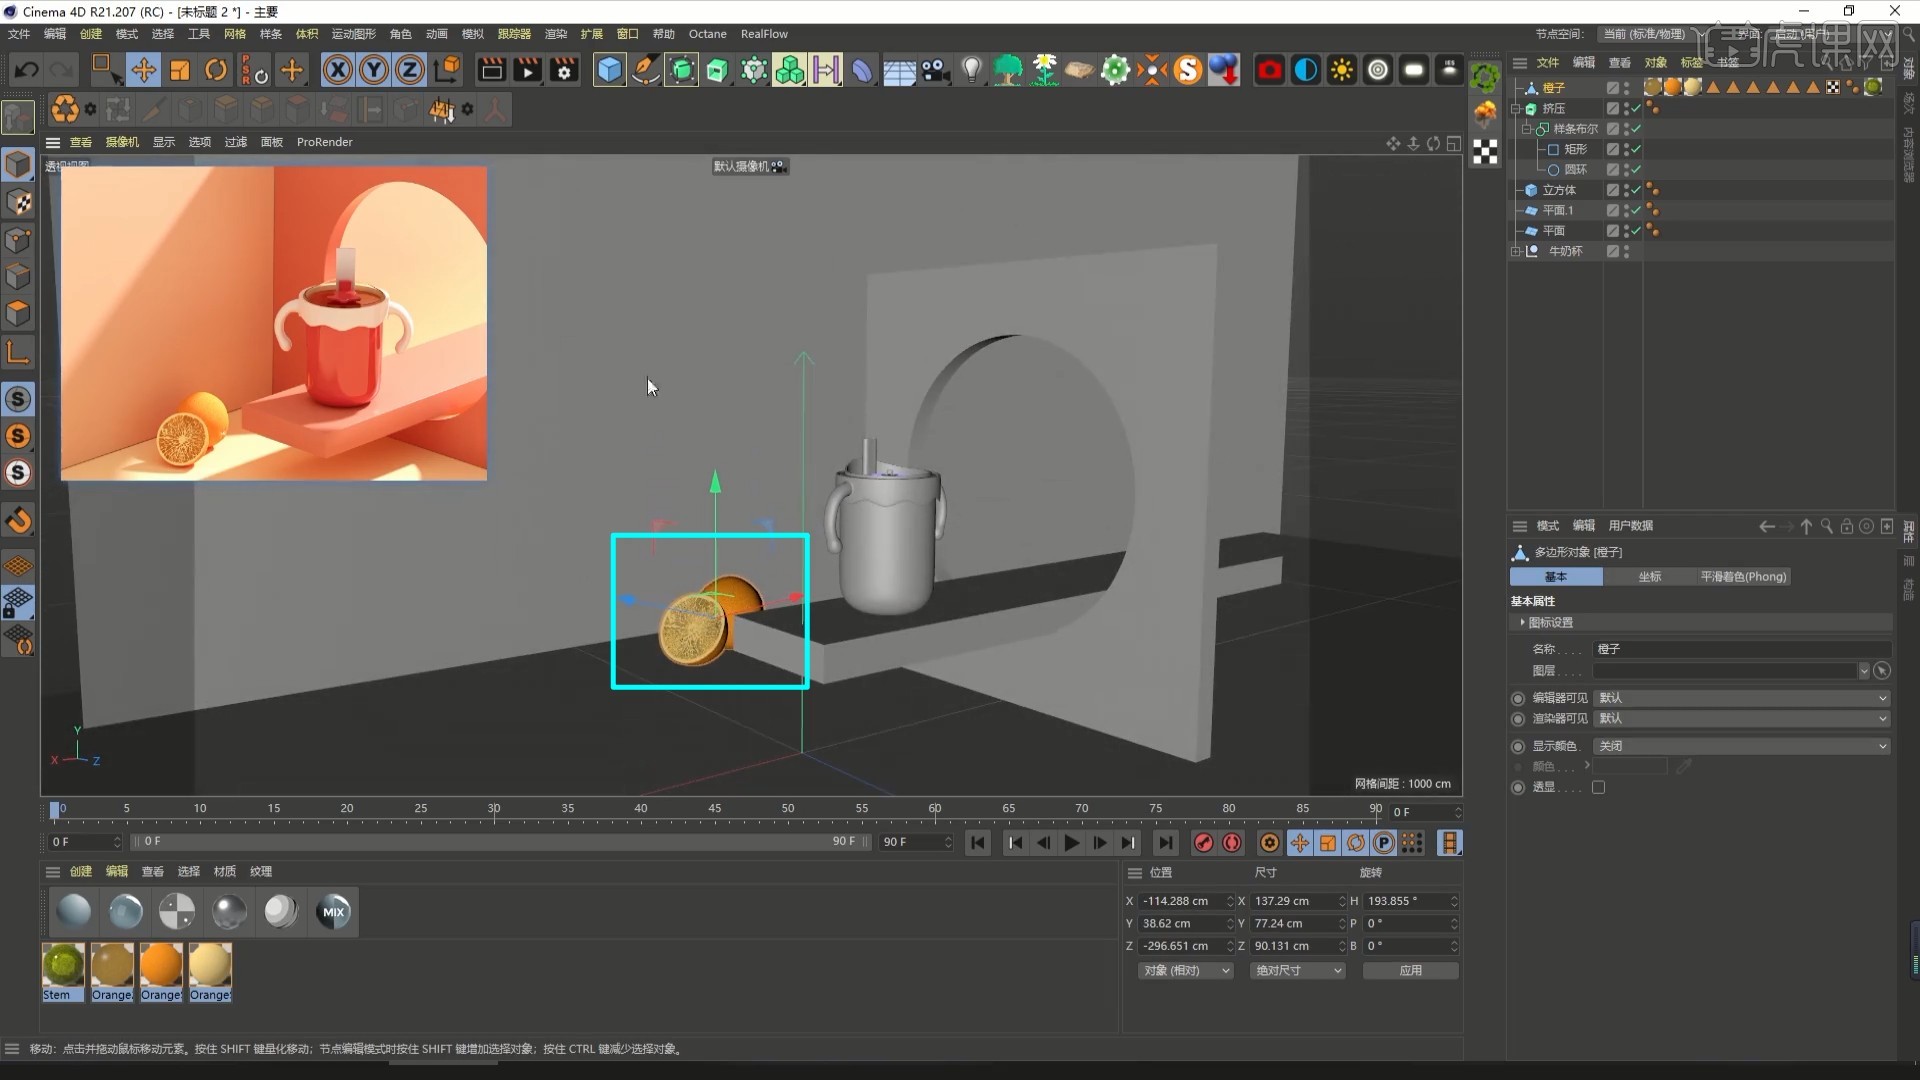Select the Rotate tool in the toolbar

pos(215,69)
